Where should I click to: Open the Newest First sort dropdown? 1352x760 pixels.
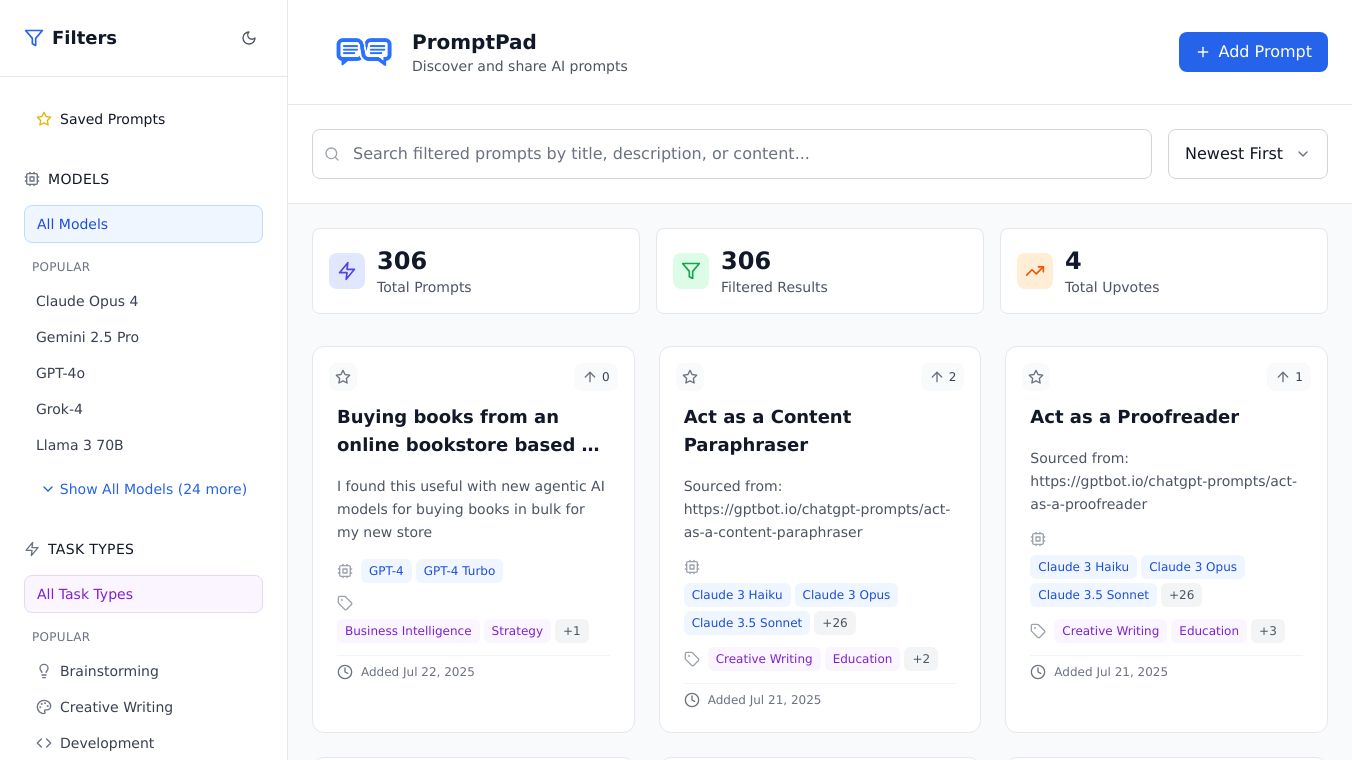[x=1247, y=154]
